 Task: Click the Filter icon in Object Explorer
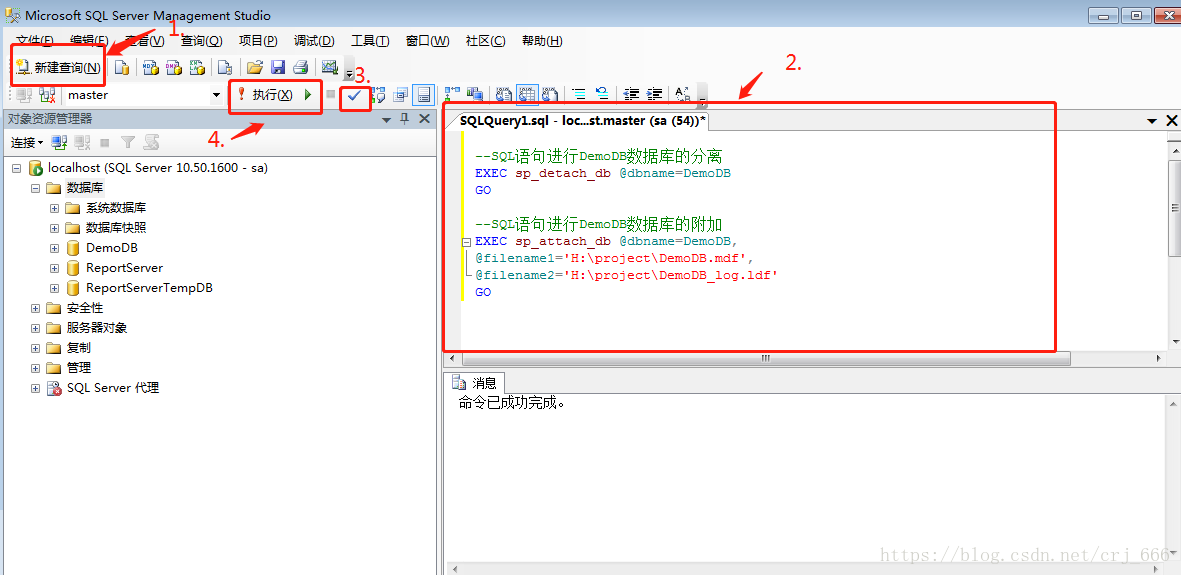pyautogui.click(x=128, y=142)
